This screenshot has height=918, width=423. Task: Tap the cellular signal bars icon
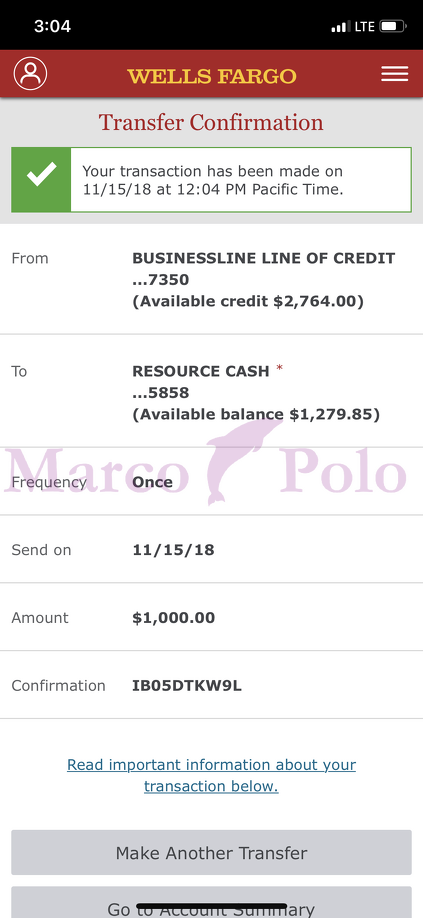click(341, 26)
